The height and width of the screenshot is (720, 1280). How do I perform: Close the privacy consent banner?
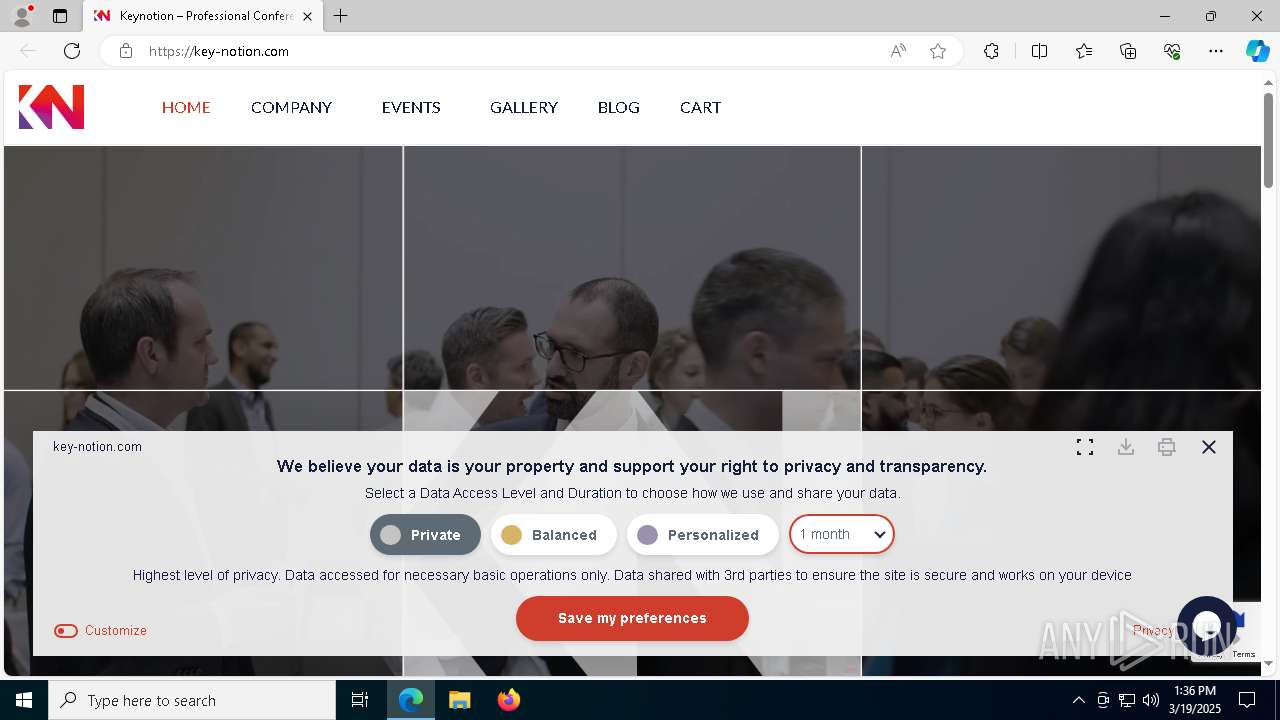[x=1209, y=447]
